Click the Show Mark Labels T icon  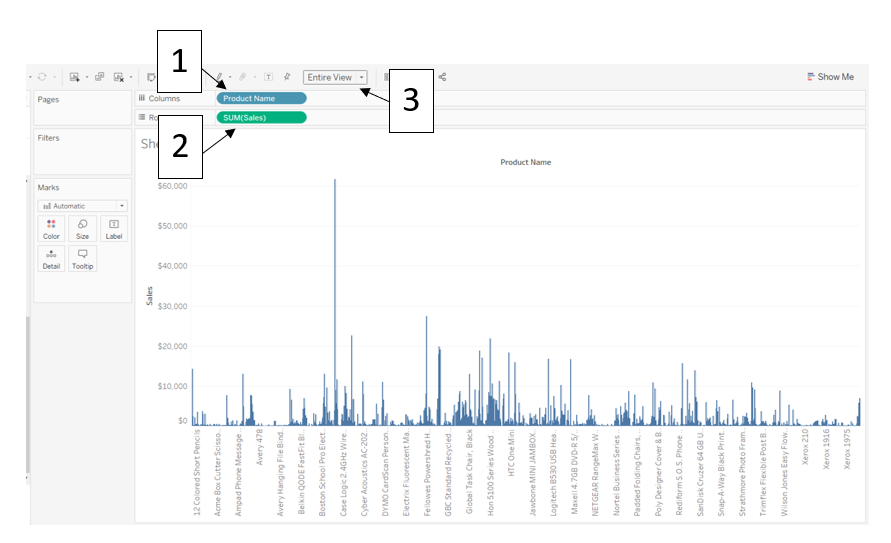click(x=268, y=77)
